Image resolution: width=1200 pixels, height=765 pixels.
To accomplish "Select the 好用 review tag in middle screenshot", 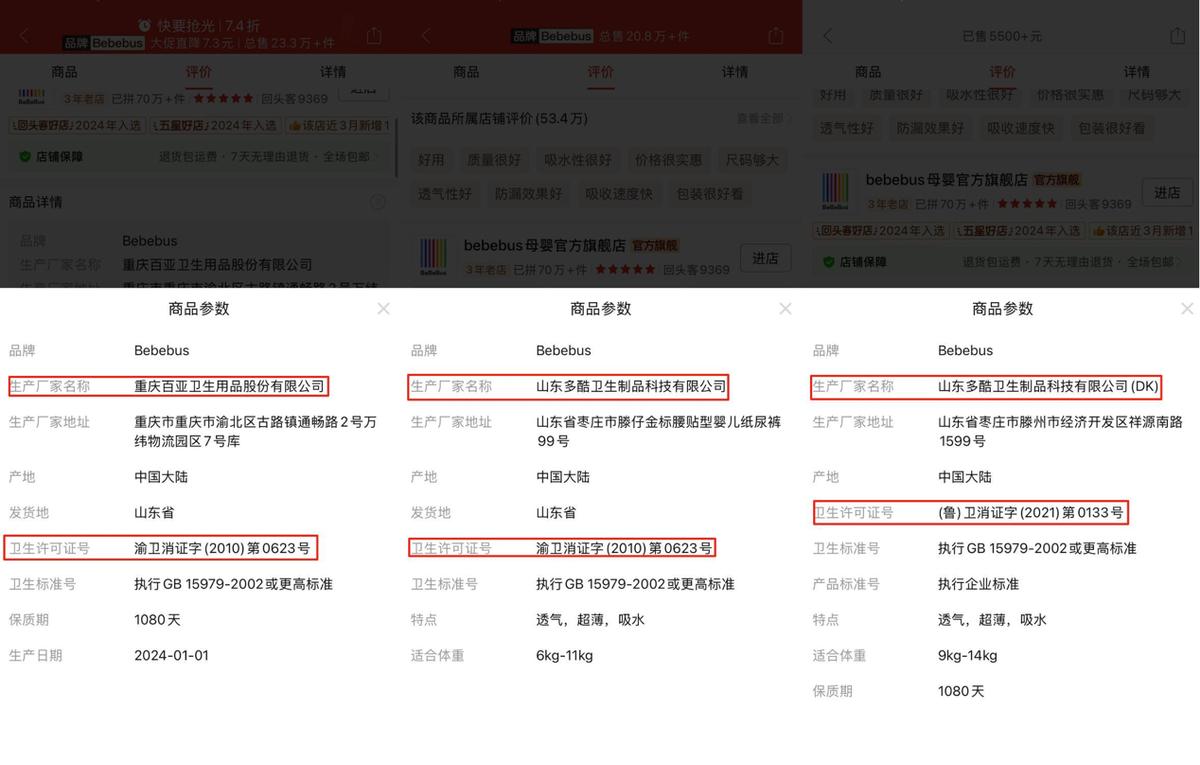I will tap(431, 160).
